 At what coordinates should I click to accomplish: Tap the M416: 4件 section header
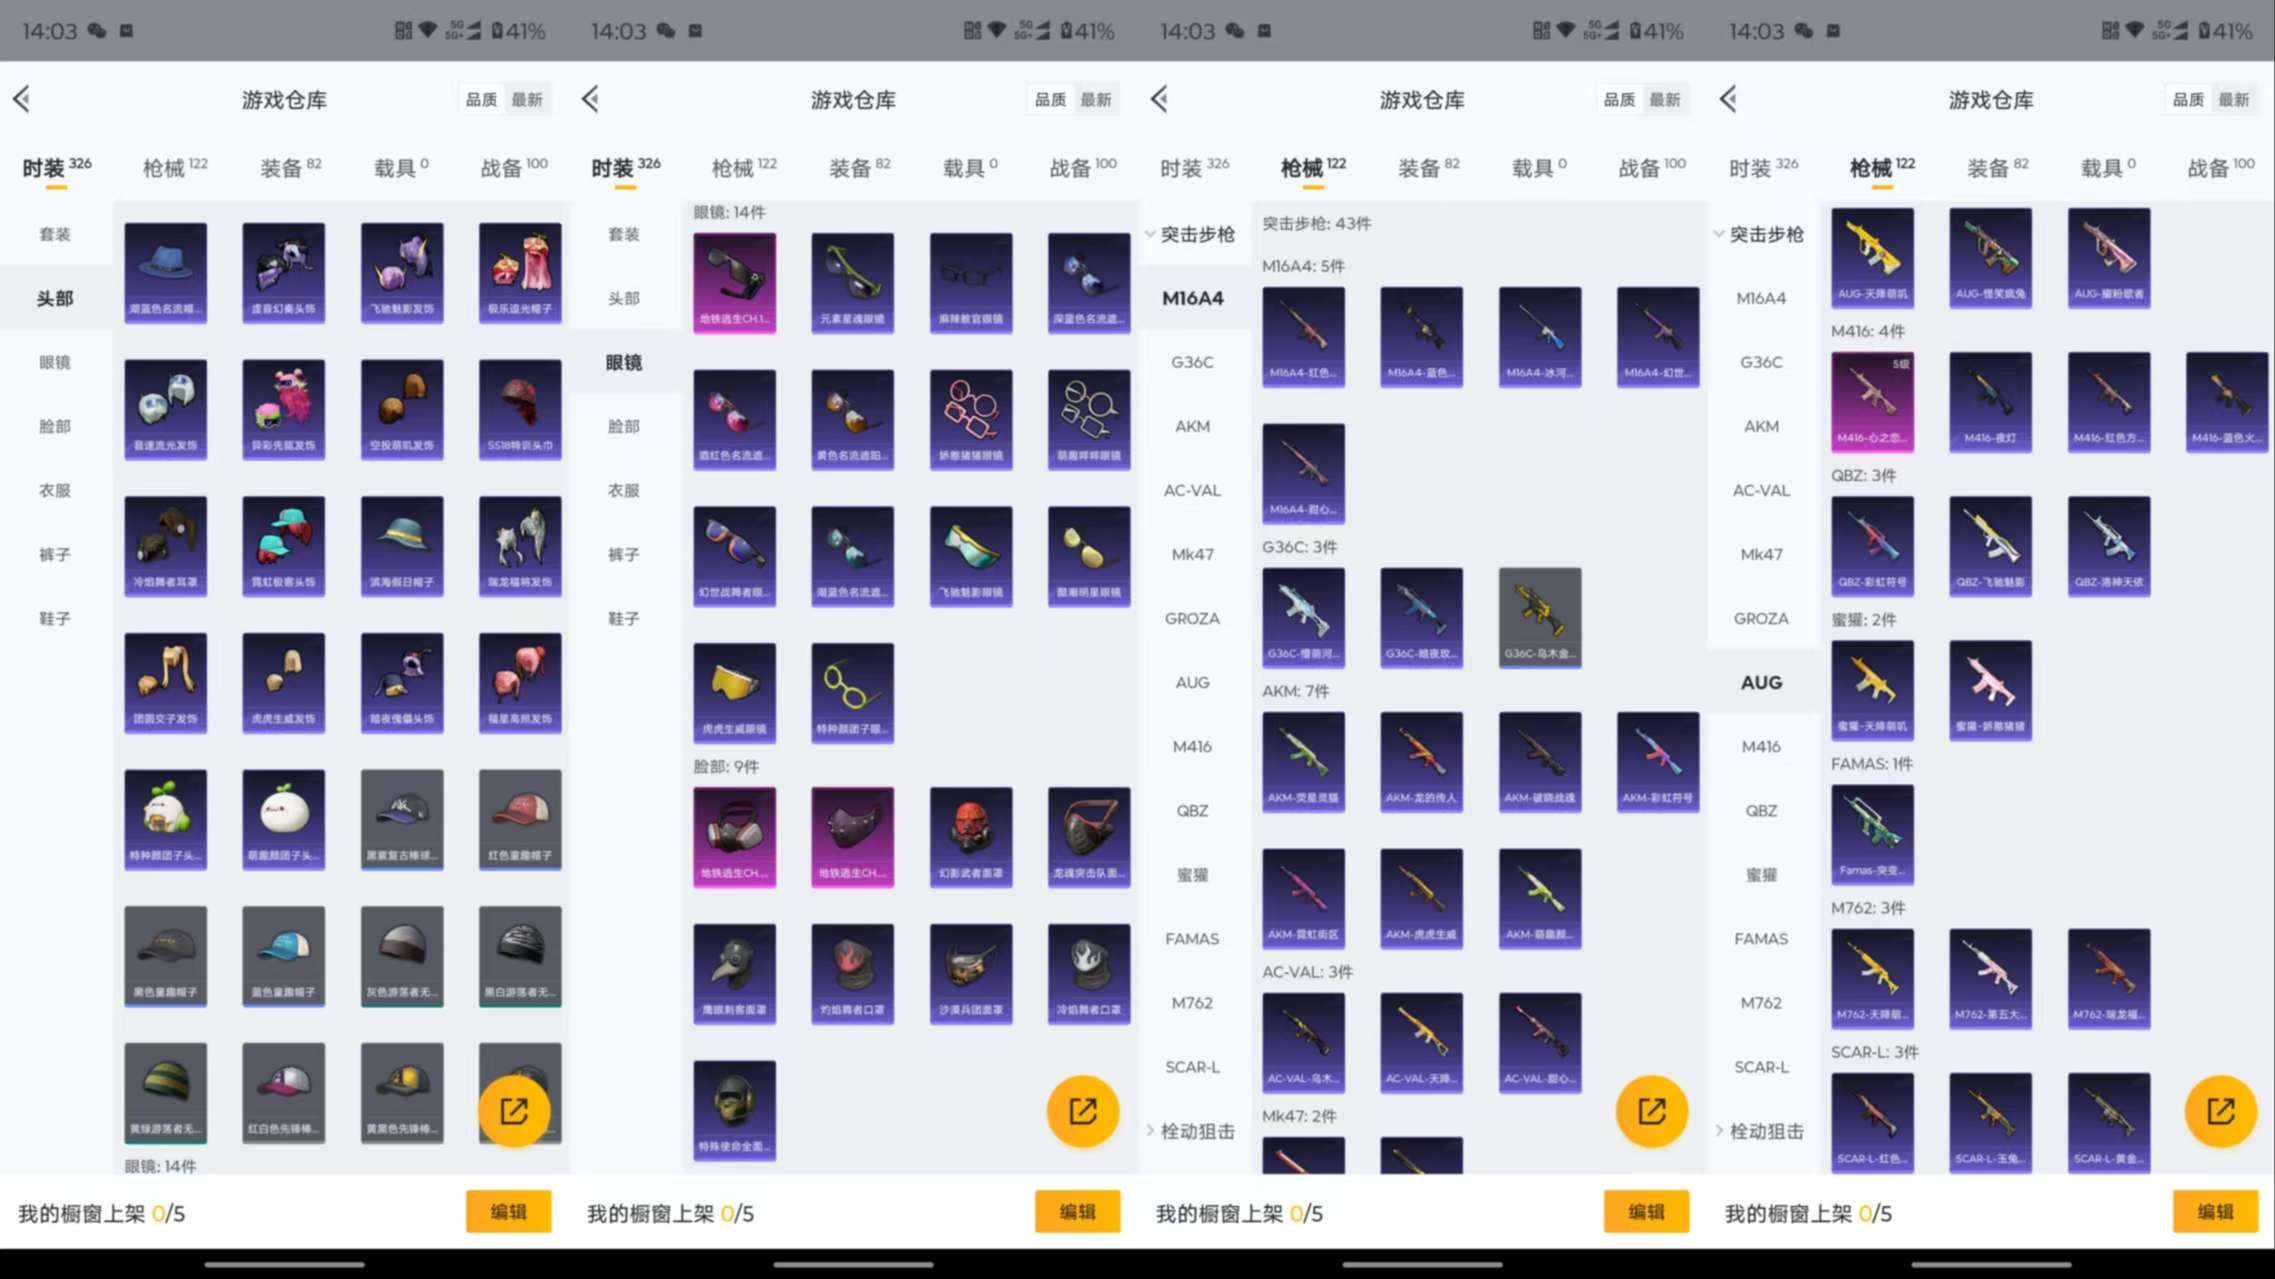(x=1868, y=331)
